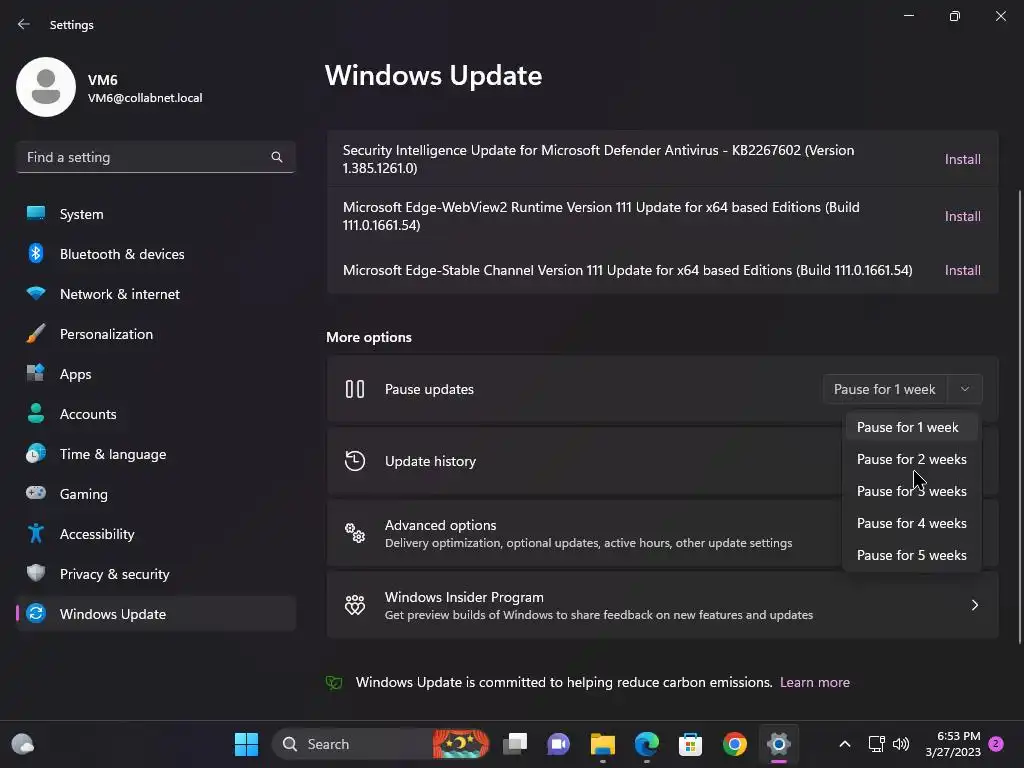Install Security Intelligence Update KB2267602
The image size is (1024, 768).
coord(963,159)
